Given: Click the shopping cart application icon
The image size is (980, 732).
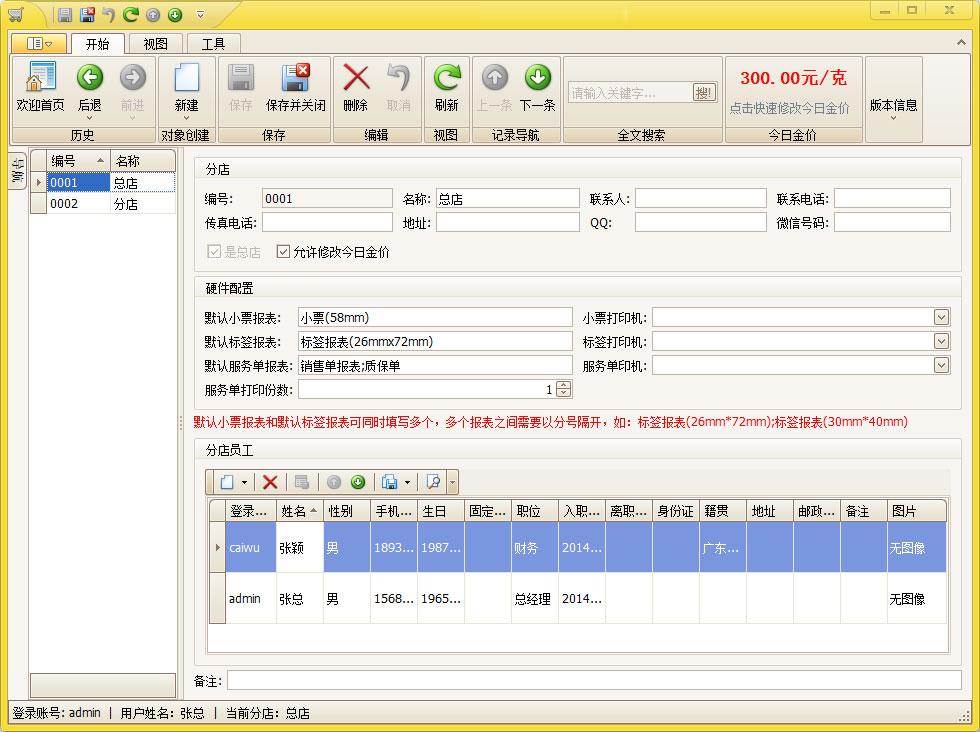Looking at the screenshot, I should (x=16, y=14).
